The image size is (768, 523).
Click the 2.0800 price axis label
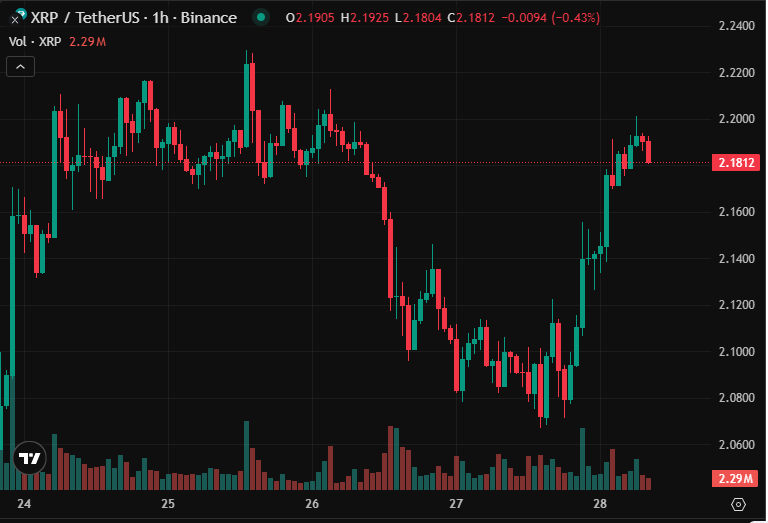[x=737, y=398]
